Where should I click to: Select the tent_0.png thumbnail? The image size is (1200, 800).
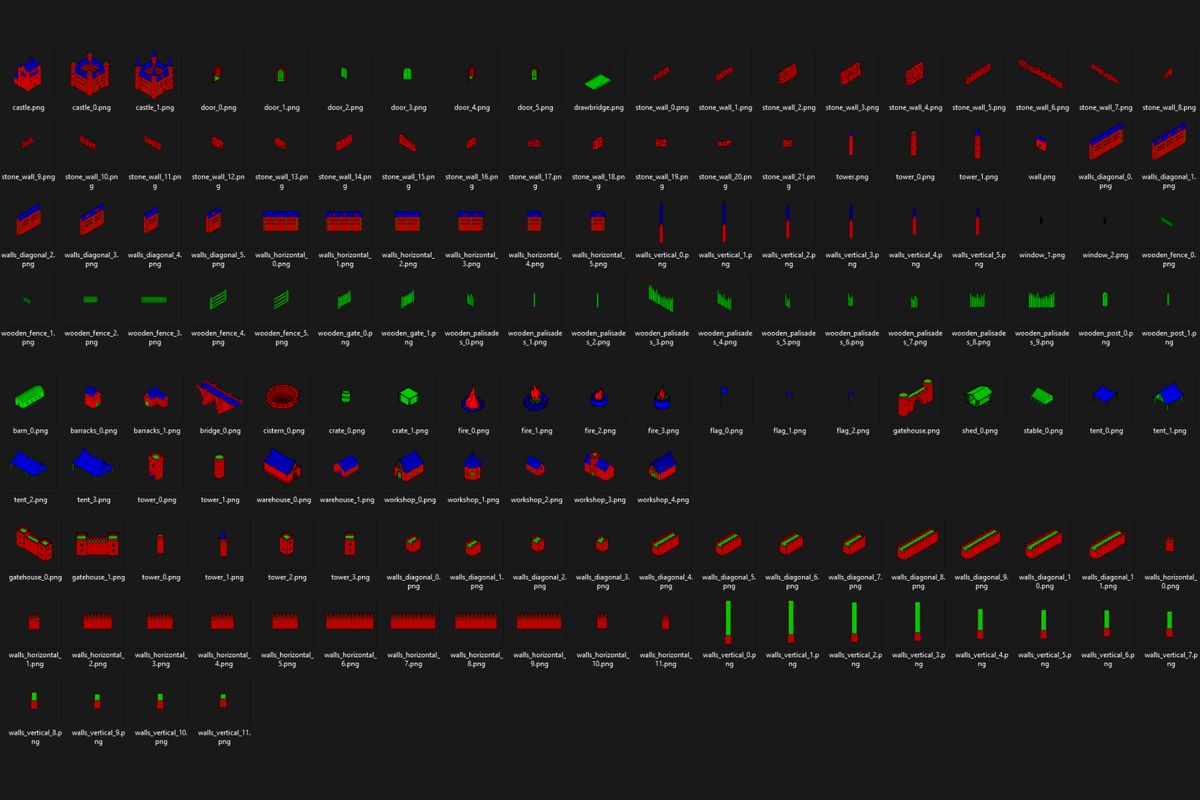pos(1105,396)
